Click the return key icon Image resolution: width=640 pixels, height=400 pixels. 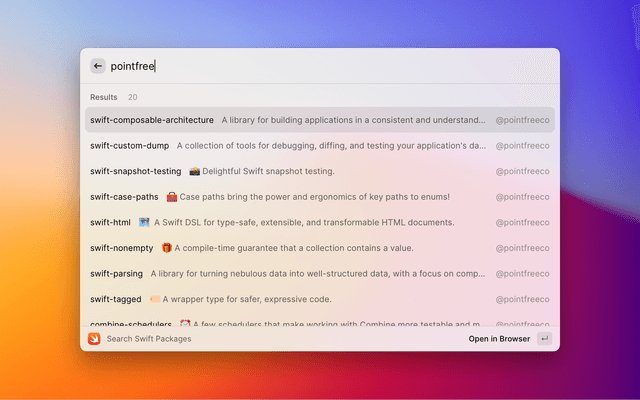pyautogui.click(x=544, y=339)
